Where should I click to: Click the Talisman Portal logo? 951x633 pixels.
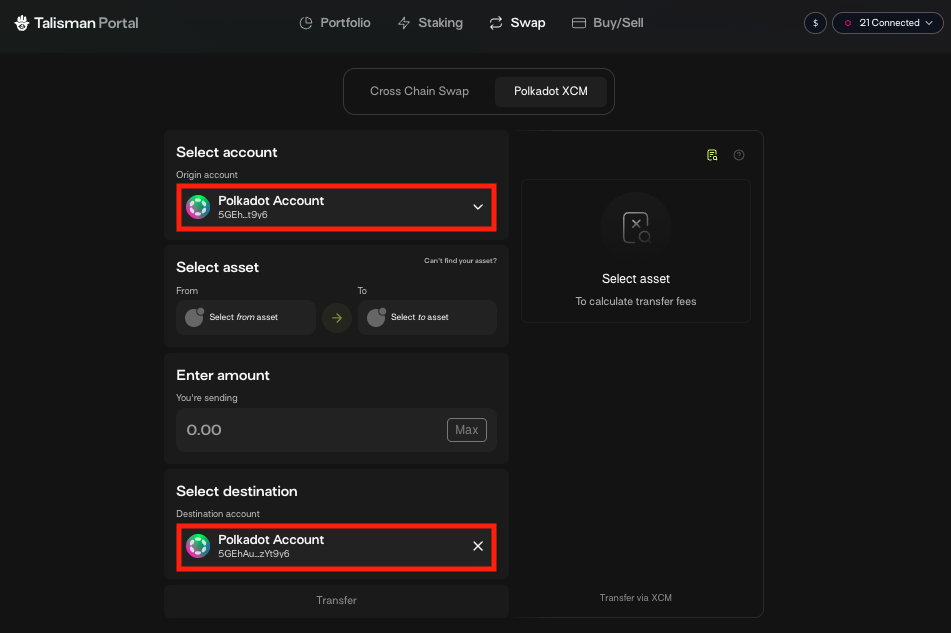[76, 23]
